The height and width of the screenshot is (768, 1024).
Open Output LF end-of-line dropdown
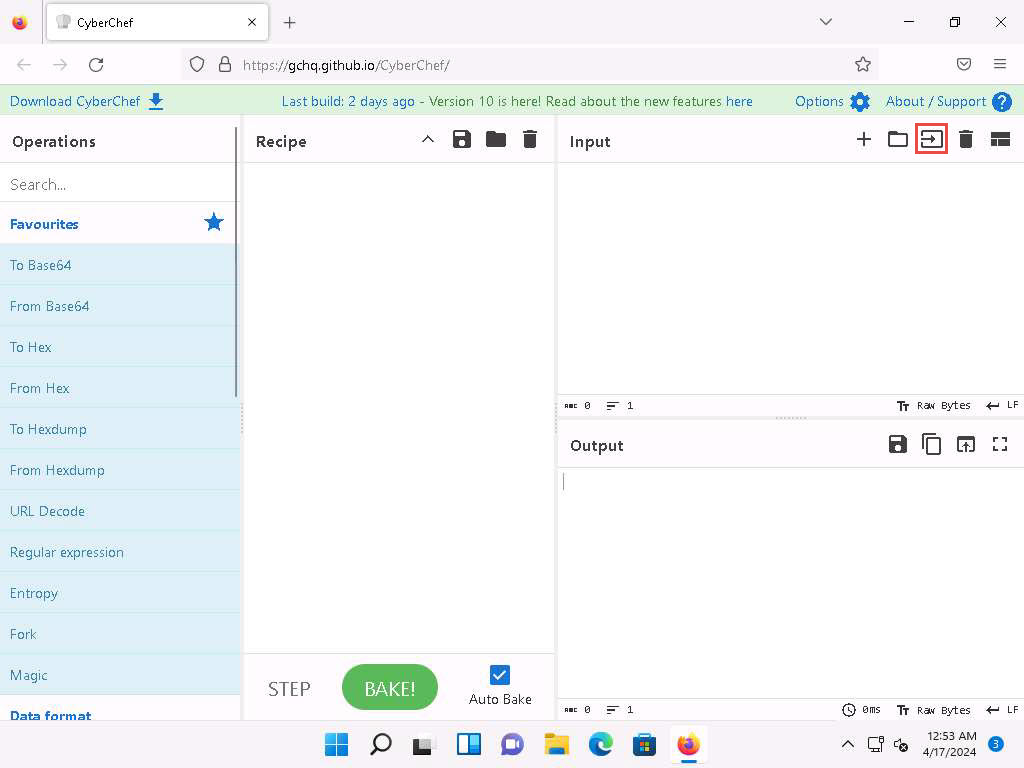click(x=1003, y=710)
